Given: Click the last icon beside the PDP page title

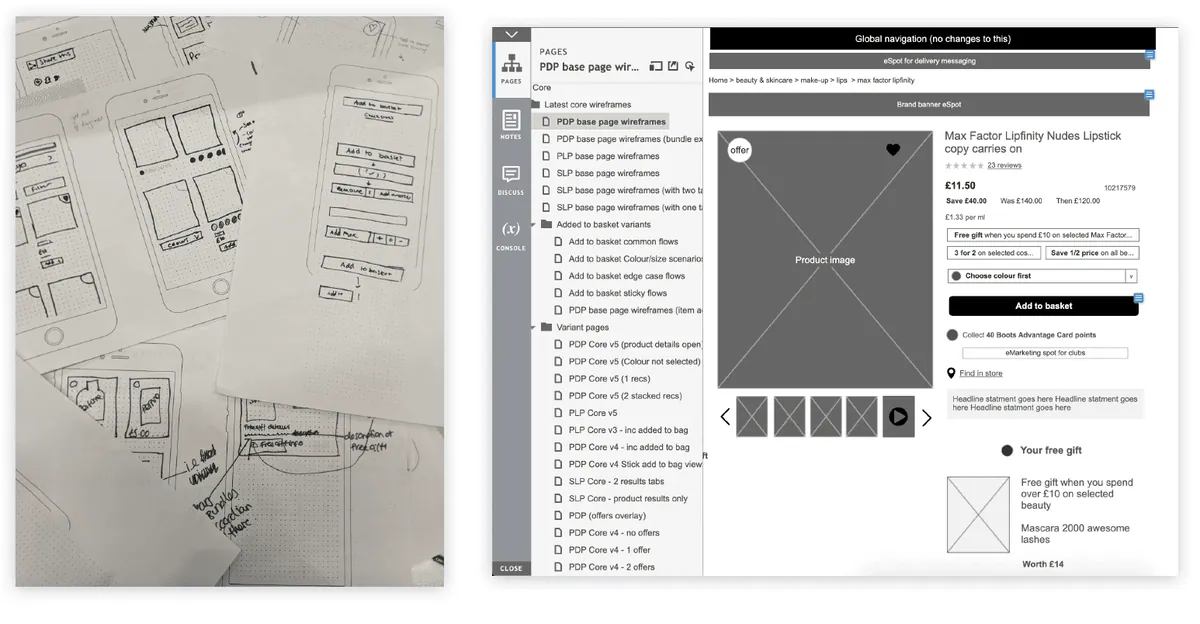Looking at the screenshot, I should pos(690,66).
